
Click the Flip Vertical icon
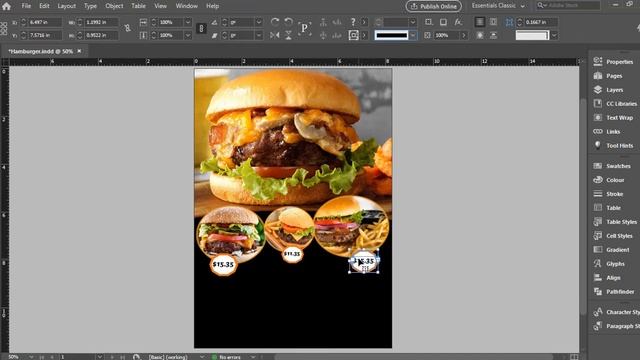(288, 35)
